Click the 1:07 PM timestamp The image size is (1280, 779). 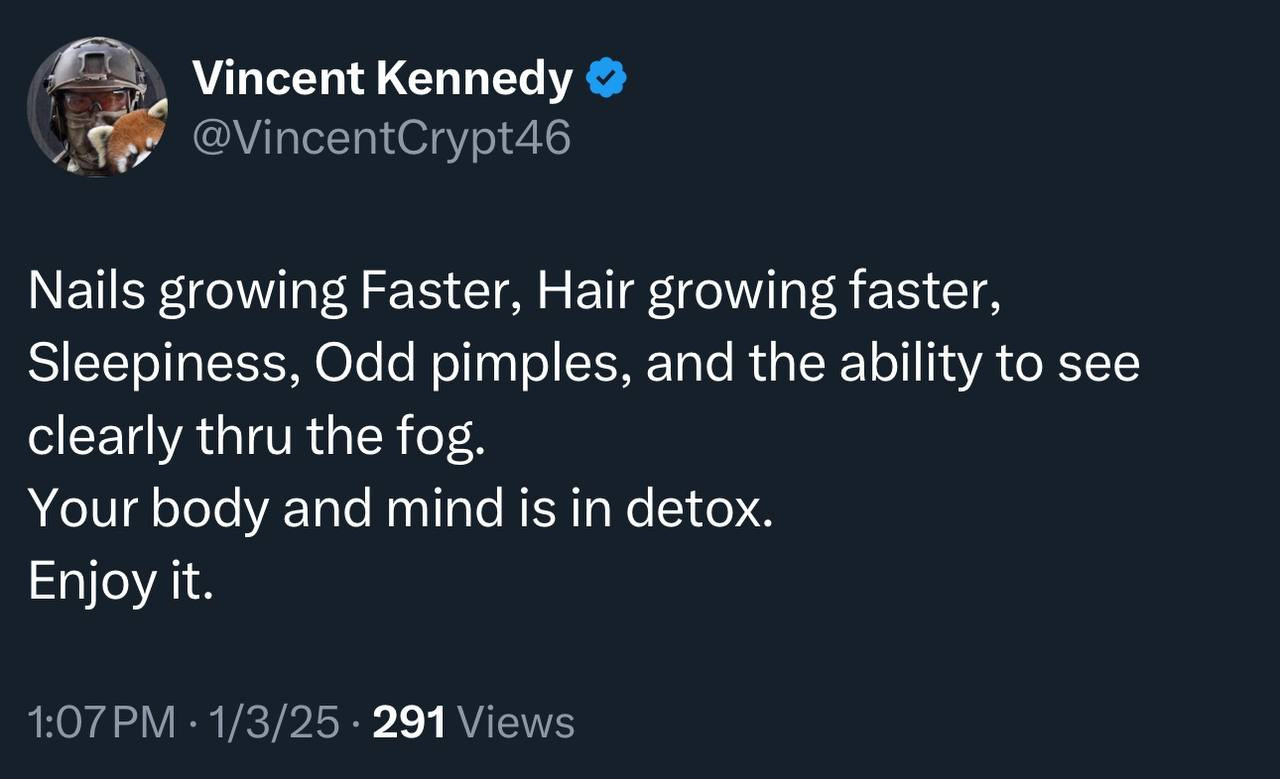pos(101,722)
